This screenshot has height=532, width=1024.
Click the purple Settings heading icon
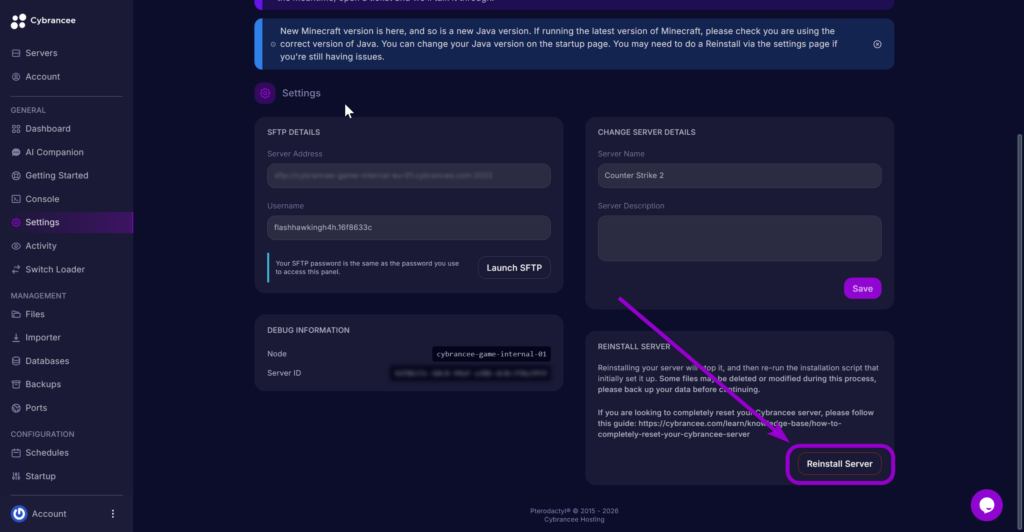point(265,93)
